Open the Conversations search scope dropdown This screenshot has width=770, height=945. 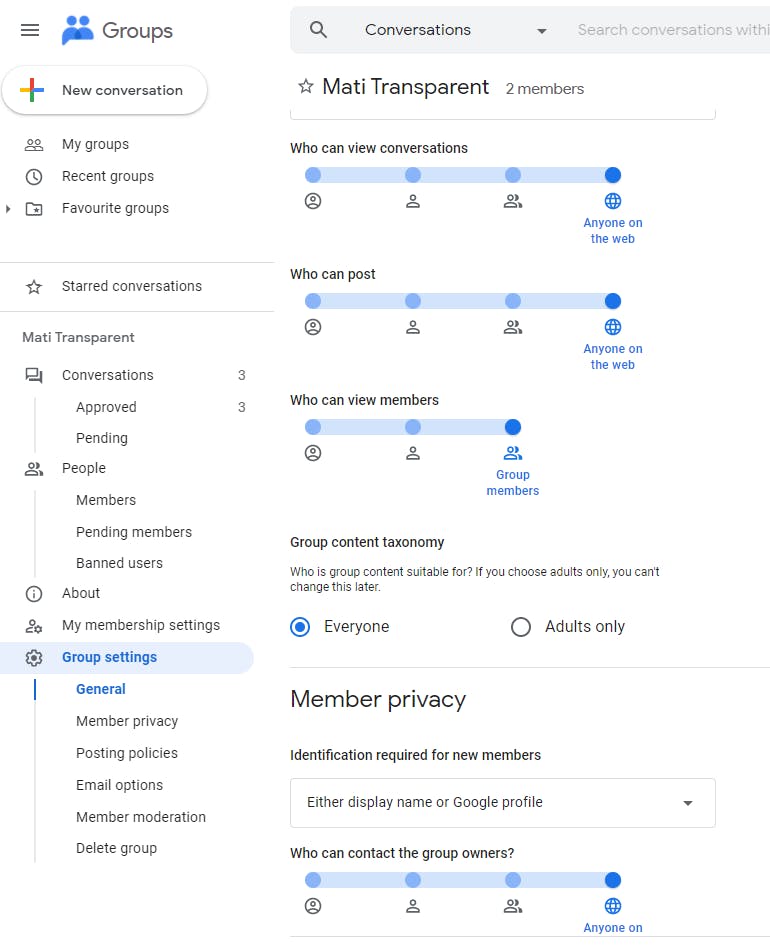tap(455, 30)
